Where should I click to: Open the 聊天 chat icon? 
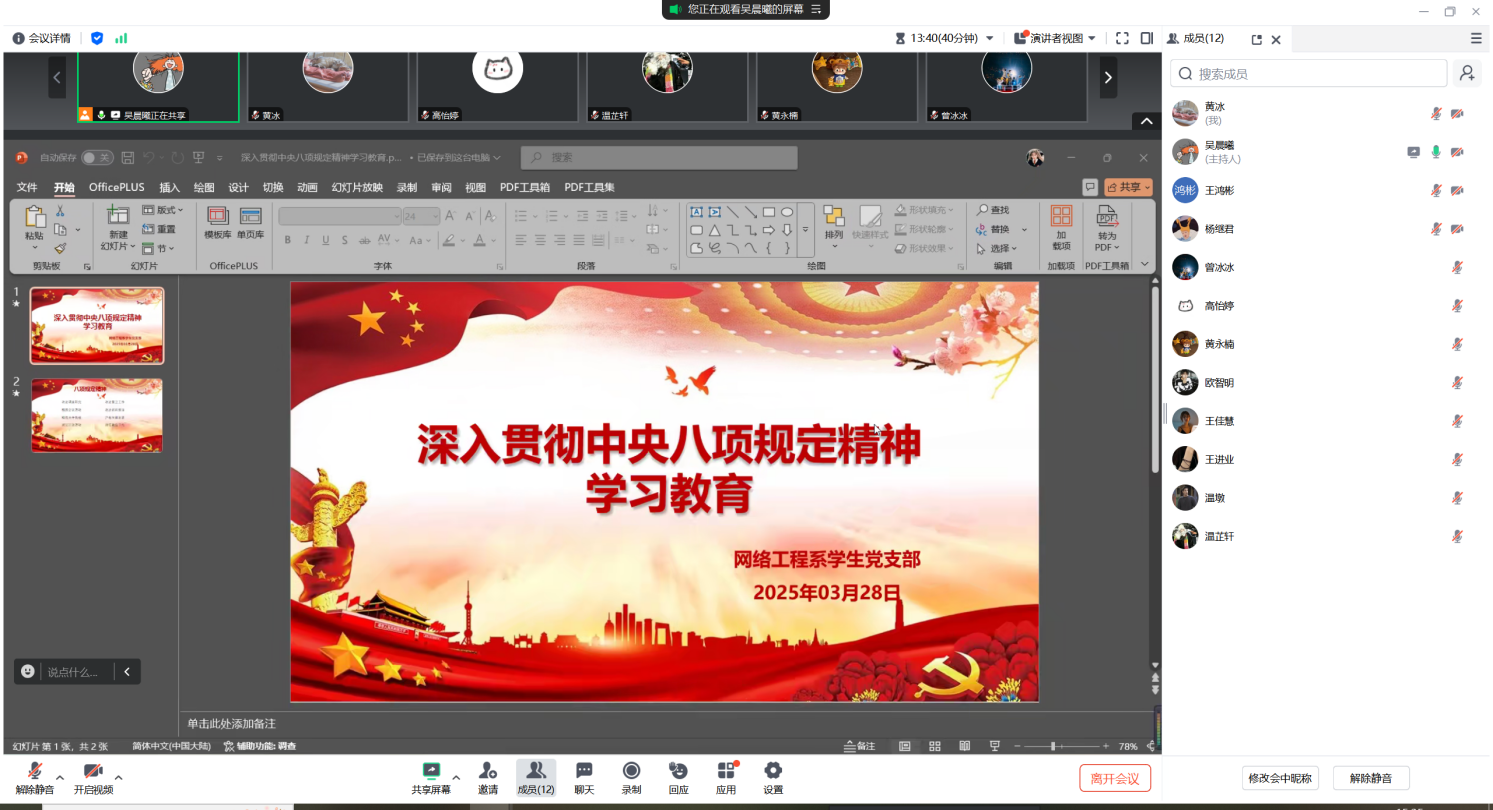tap(584, 771)
